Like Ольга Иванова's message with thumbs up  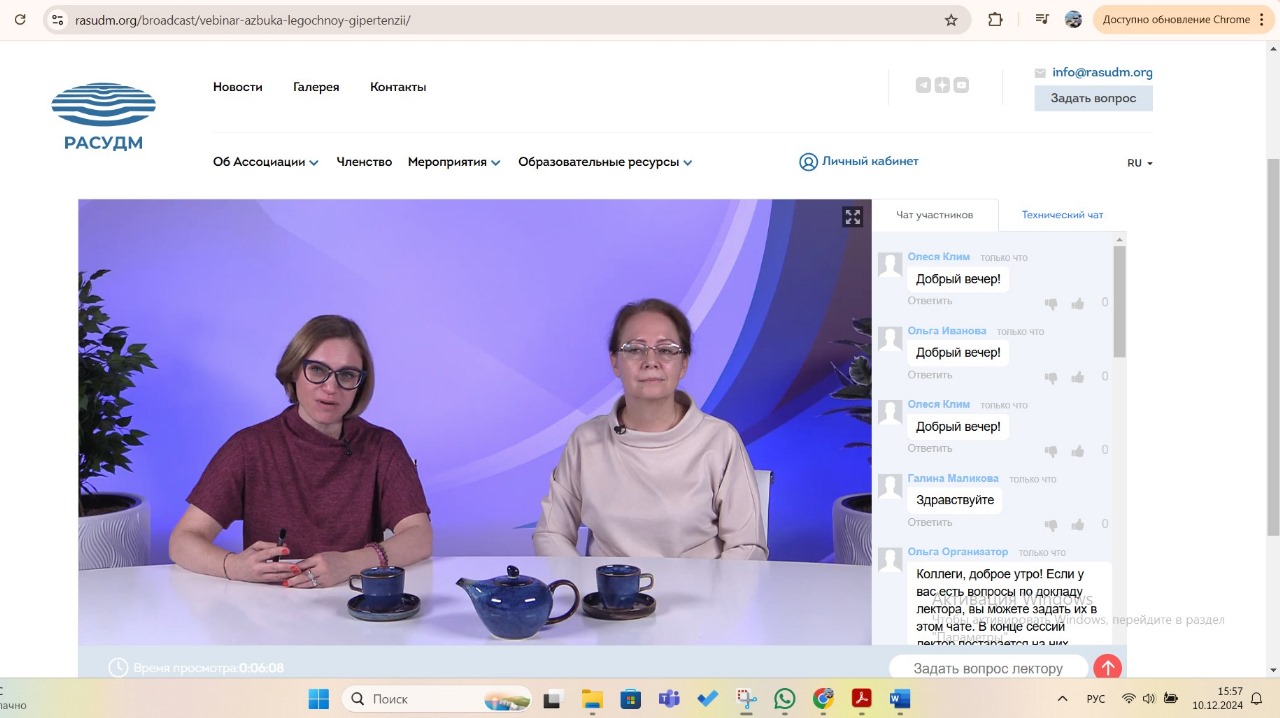click(x=1077, y=377)
